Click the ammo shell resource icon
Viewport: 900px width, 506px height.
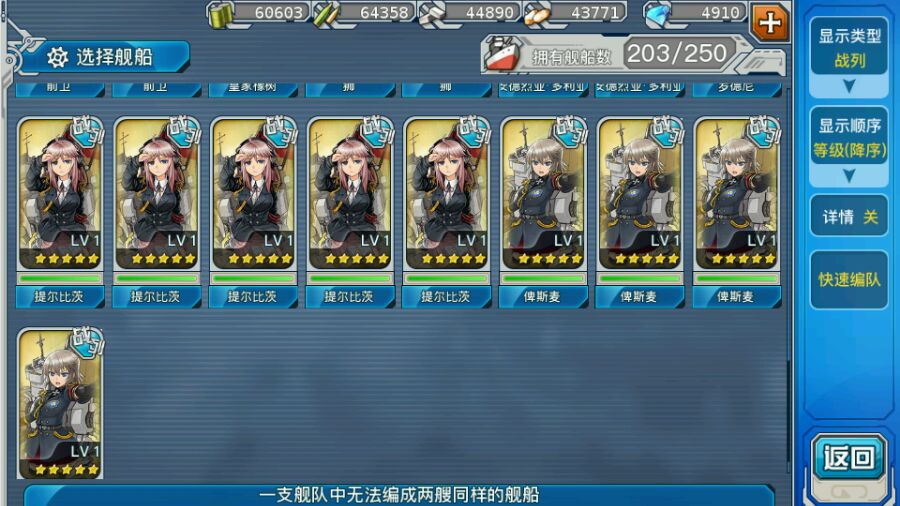[x=325, y=14]
